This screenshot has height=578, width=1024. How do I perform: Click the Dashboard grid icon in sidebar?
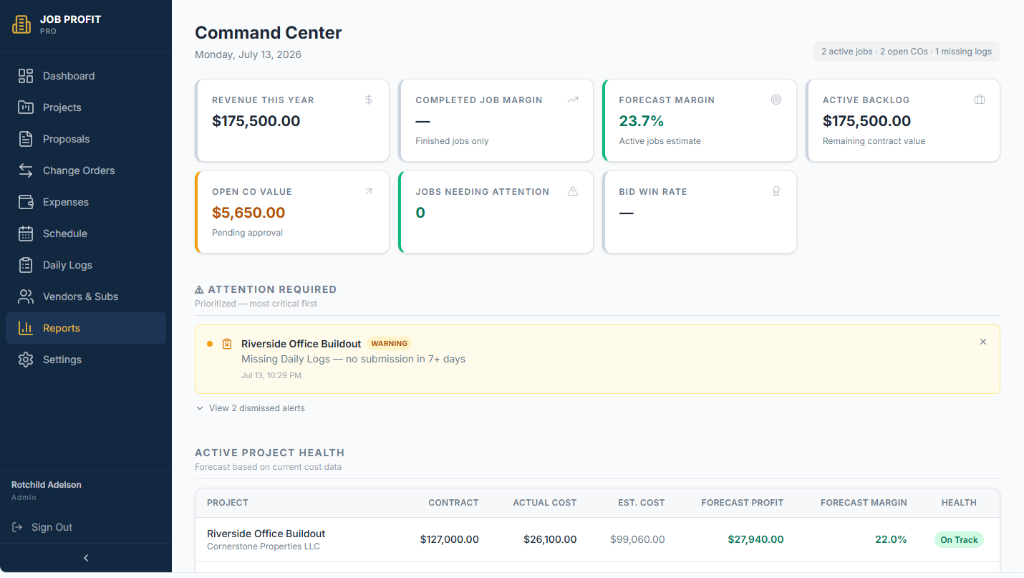25,76
